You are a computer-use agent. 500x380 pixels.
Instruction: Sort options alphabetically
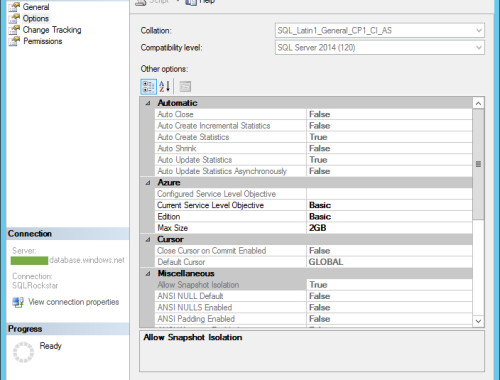165,87
